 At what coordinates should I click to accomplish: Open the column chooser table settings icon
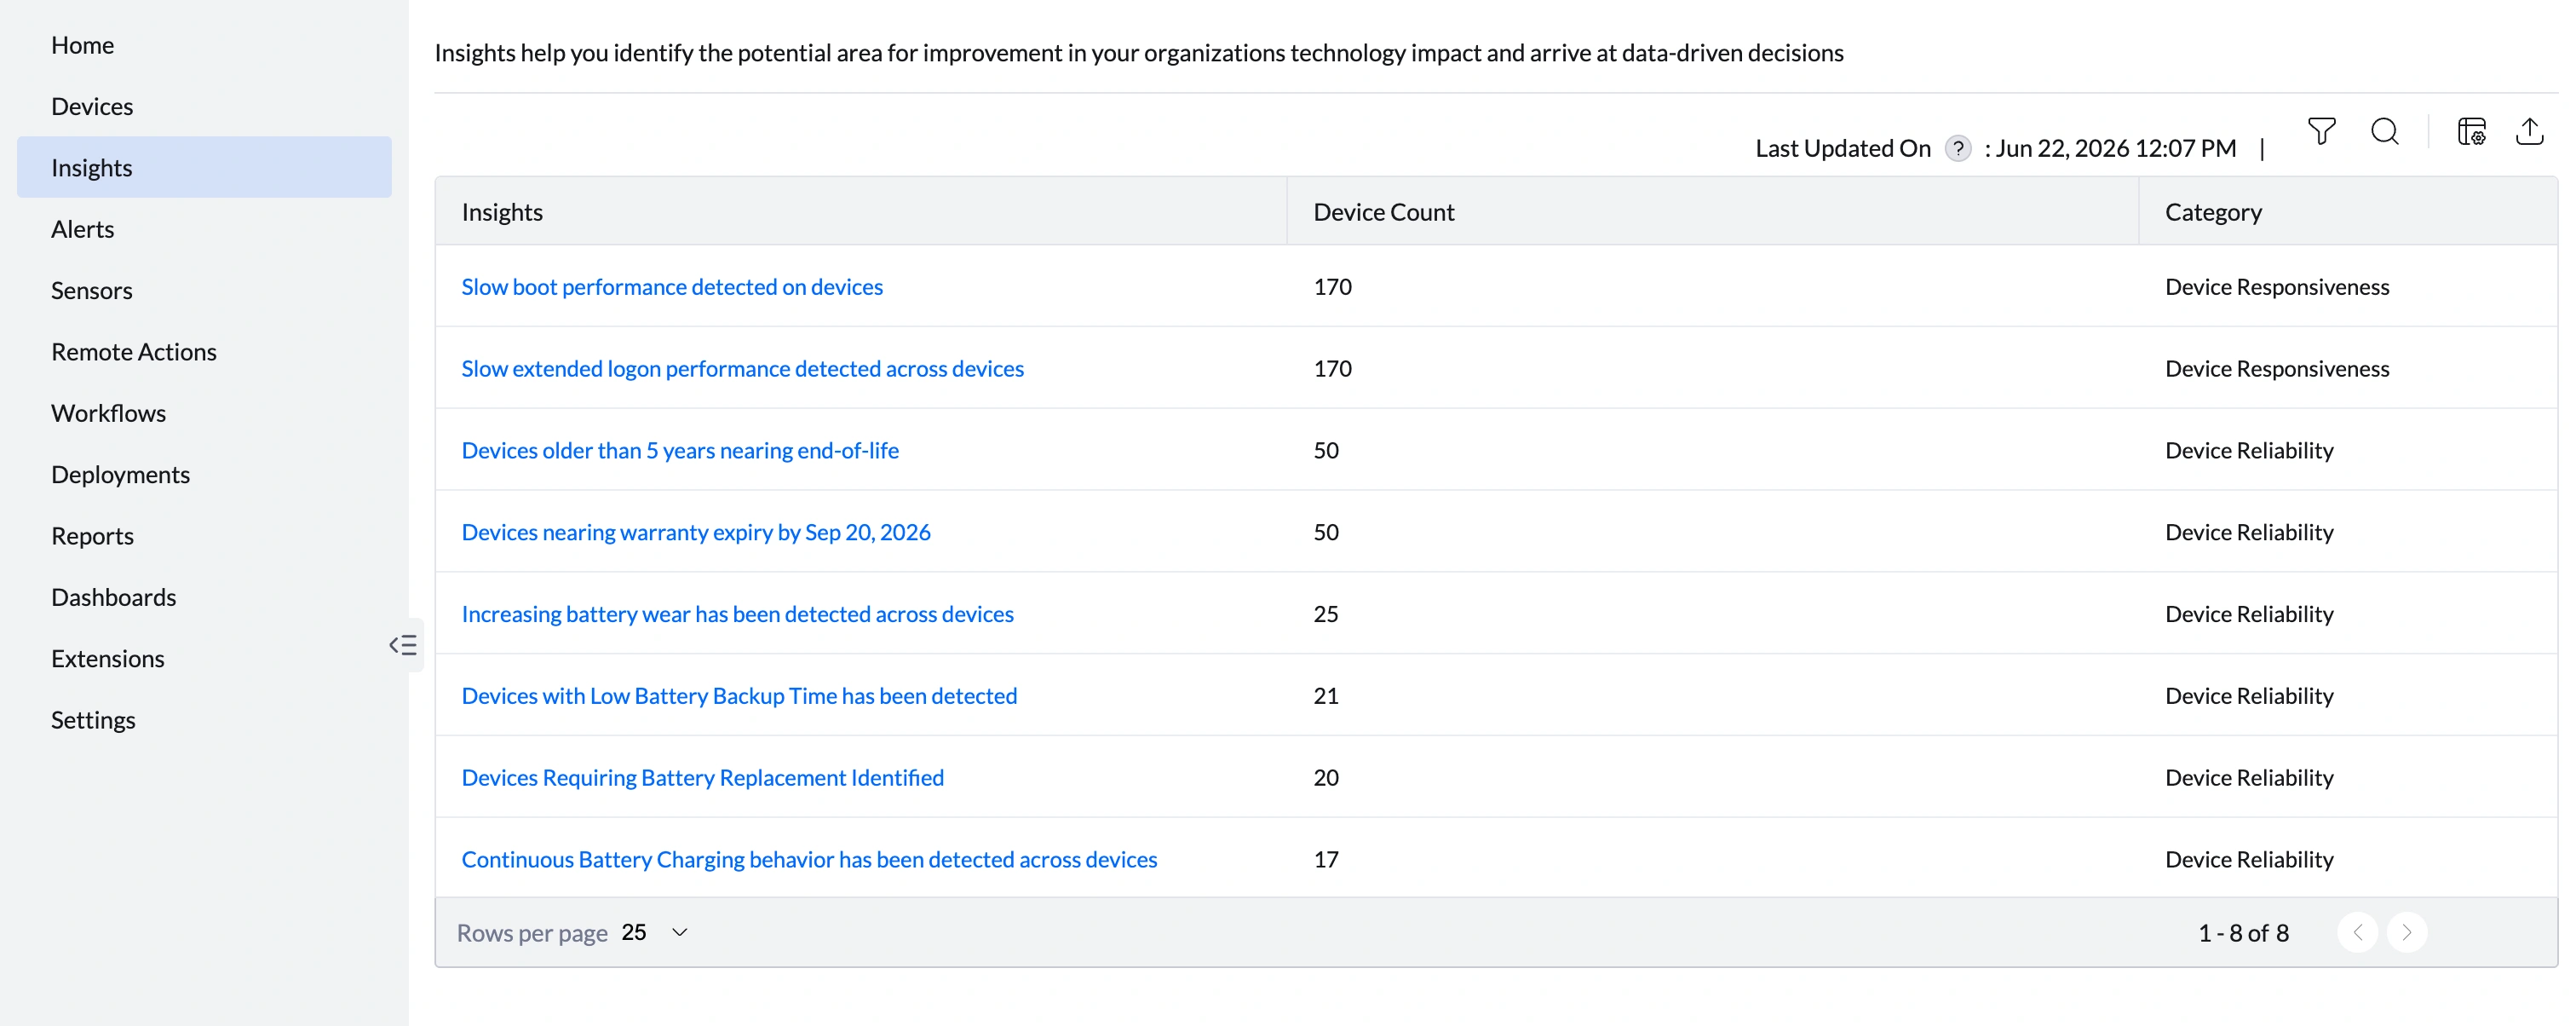[2471, 132]
